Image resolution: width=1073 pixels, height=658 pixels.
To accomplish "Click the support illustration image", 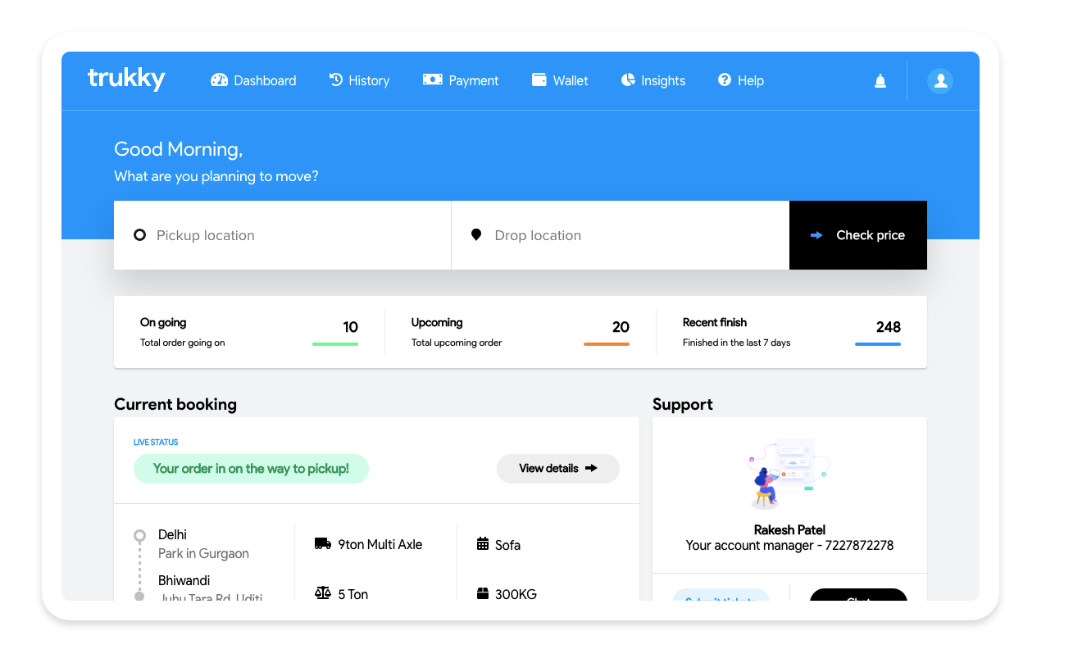I will (x=788, y=474).
